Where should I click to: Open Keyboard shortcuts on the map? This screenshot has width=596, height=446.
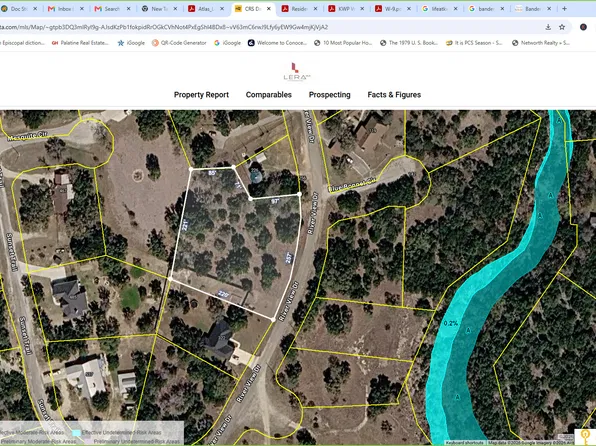[465, 443]
